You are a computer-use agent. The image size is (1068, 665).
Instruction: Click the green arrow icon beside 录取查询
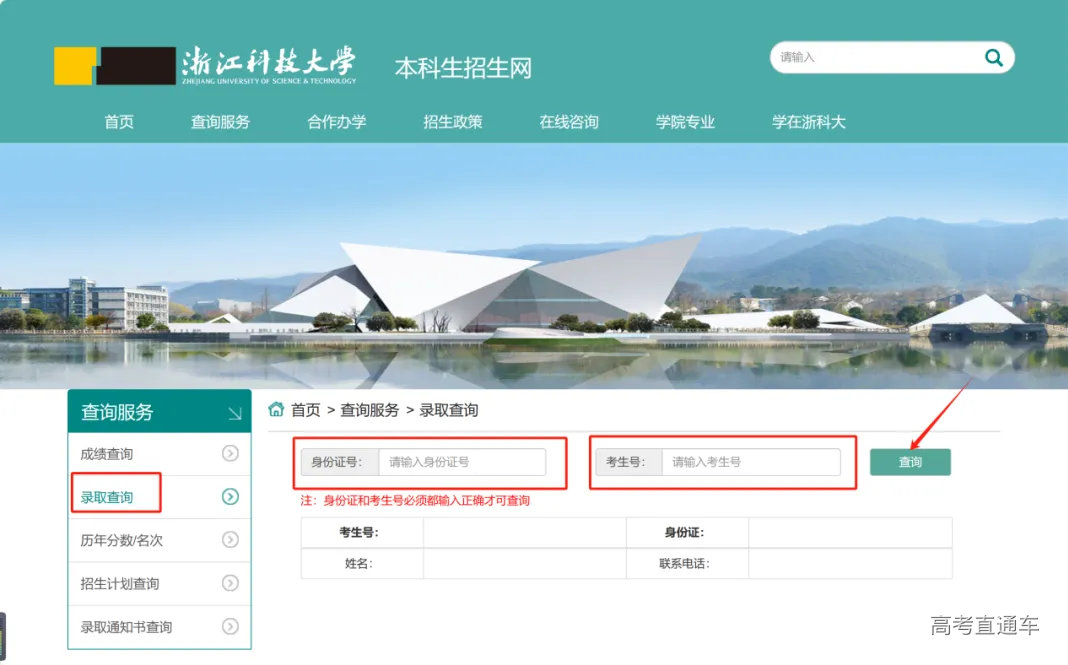(x=231, y=494)
